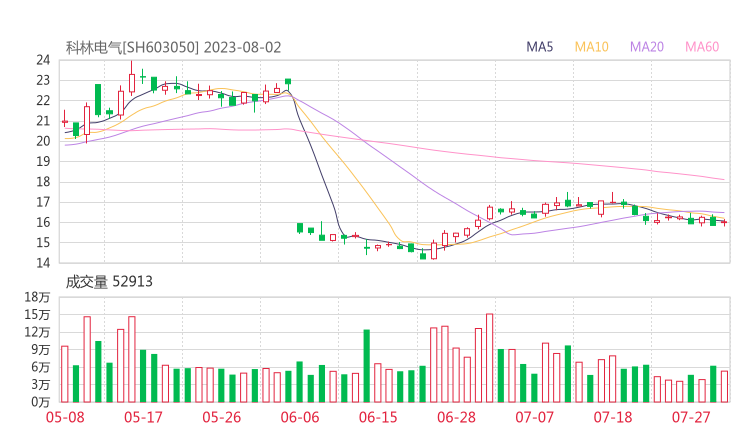Select the 06-28 date label
Viewport: 740px width, 440px height.
click(x=456, y=417)
